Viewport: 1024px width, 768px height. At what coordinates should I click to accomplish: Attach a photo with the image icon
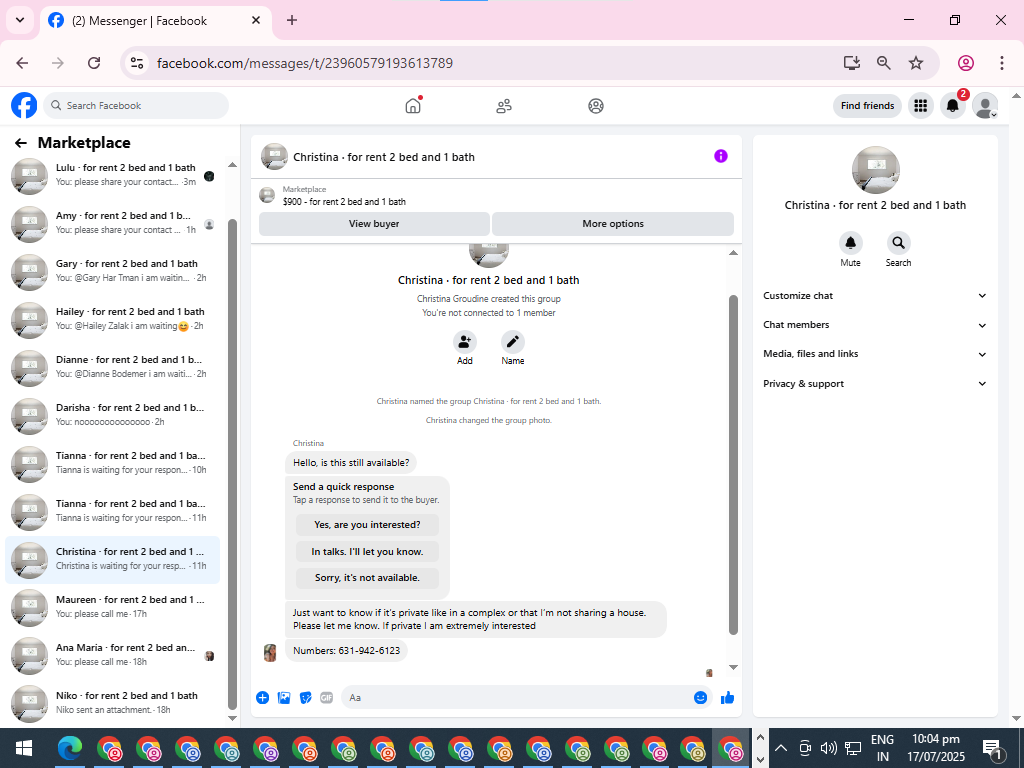(284, 697)
